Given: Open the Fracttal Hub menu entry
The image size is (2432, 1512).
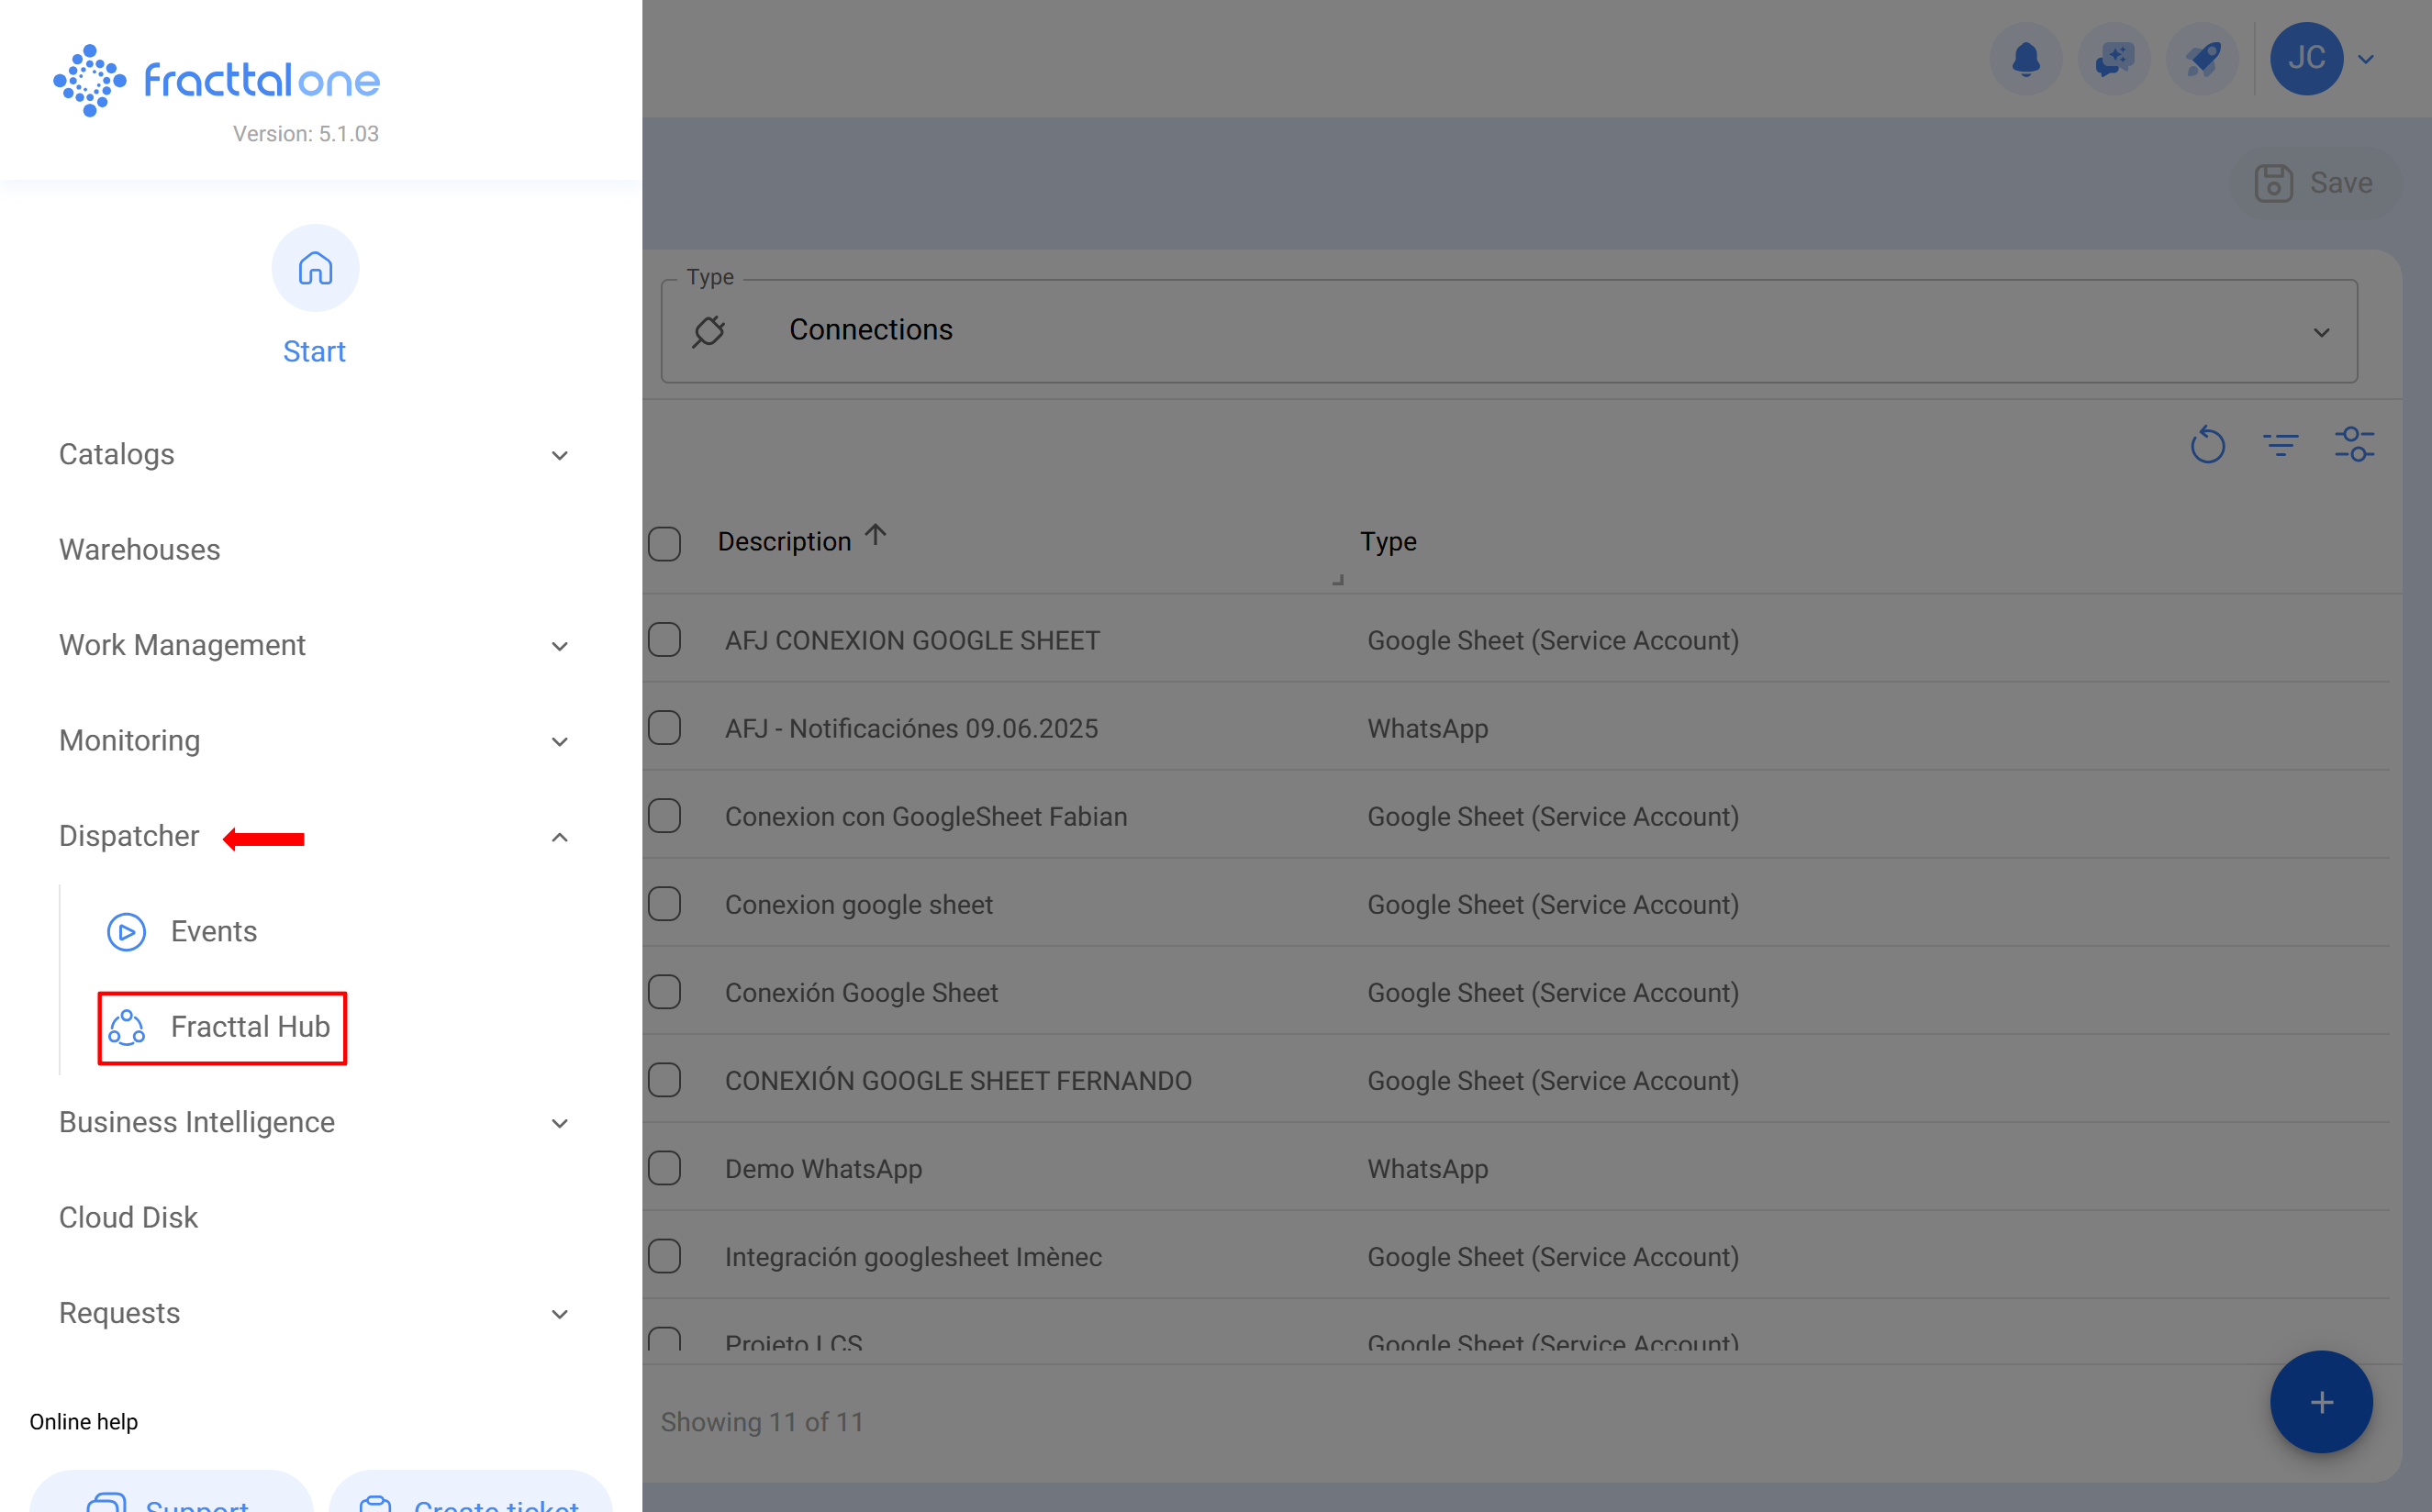Looking at the screenshot, I should click(249, 1026).
